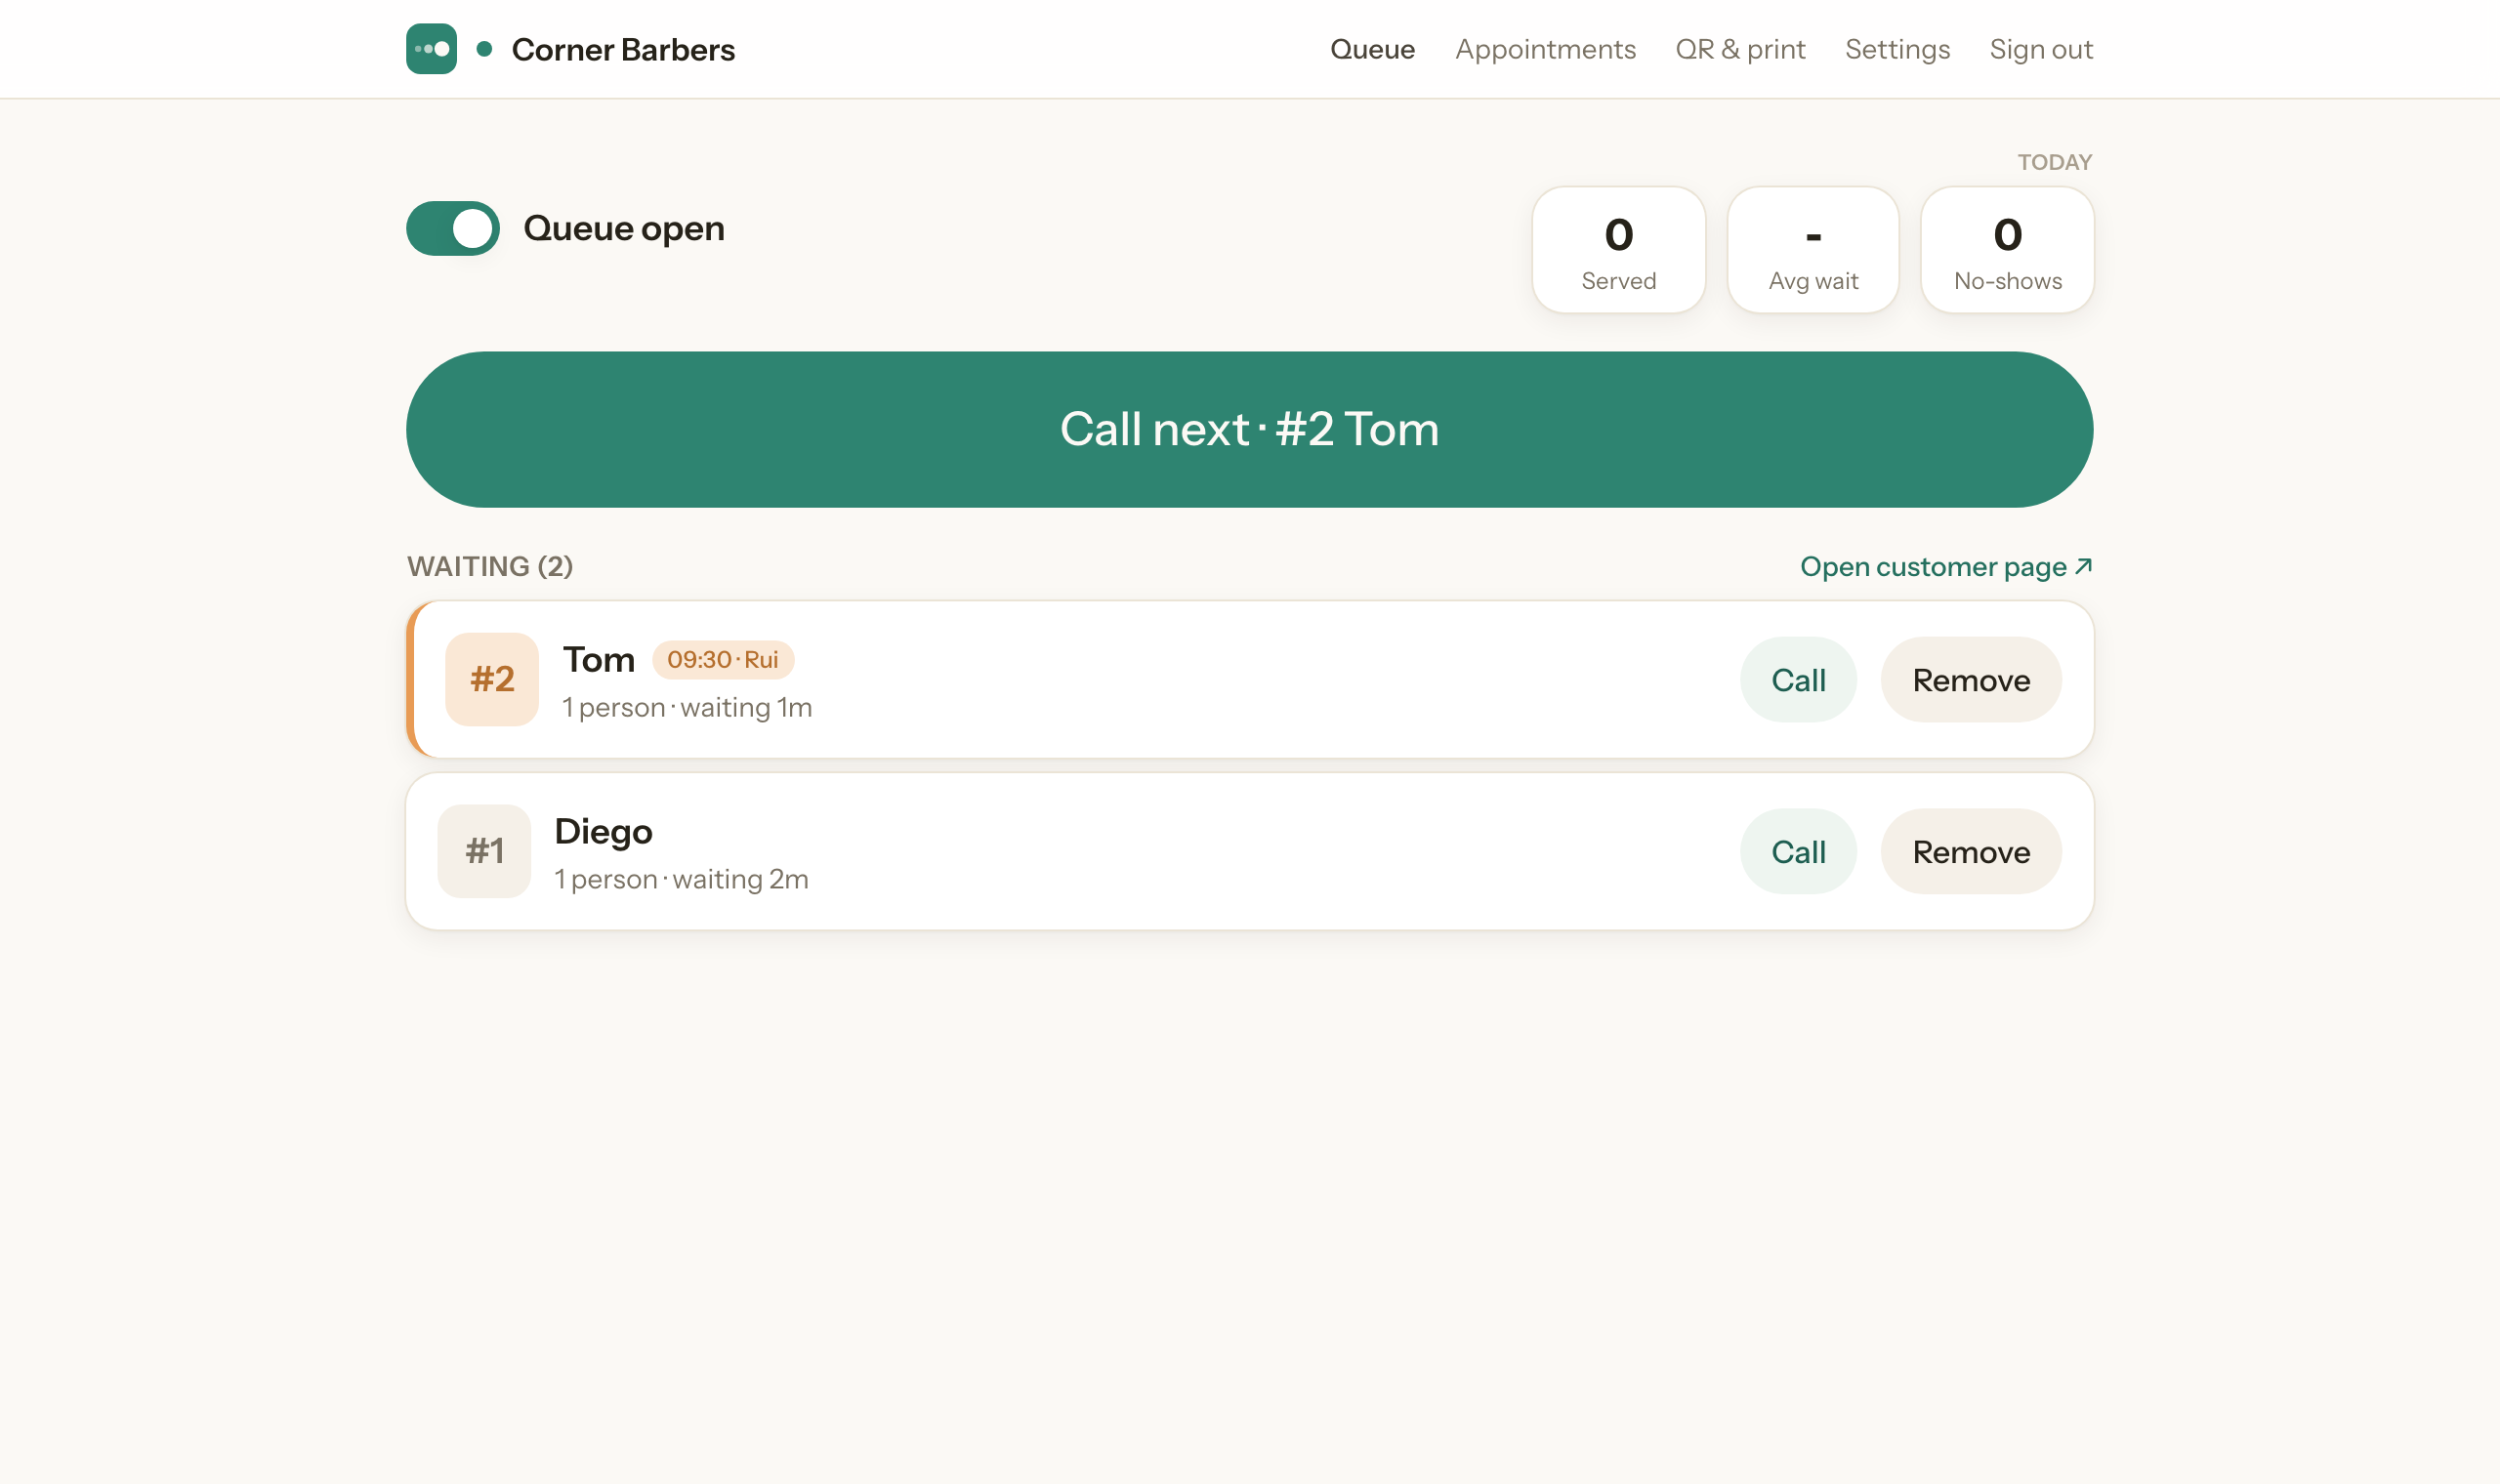Sign out of the account

(2041, 49)
